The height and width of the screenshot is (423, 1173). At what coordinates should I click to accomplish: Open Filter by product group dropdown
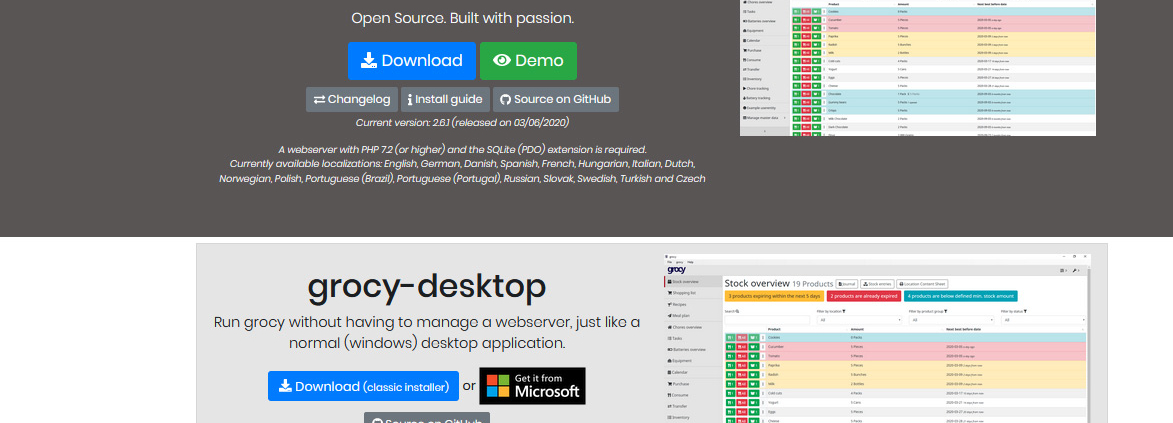(952, 320)
